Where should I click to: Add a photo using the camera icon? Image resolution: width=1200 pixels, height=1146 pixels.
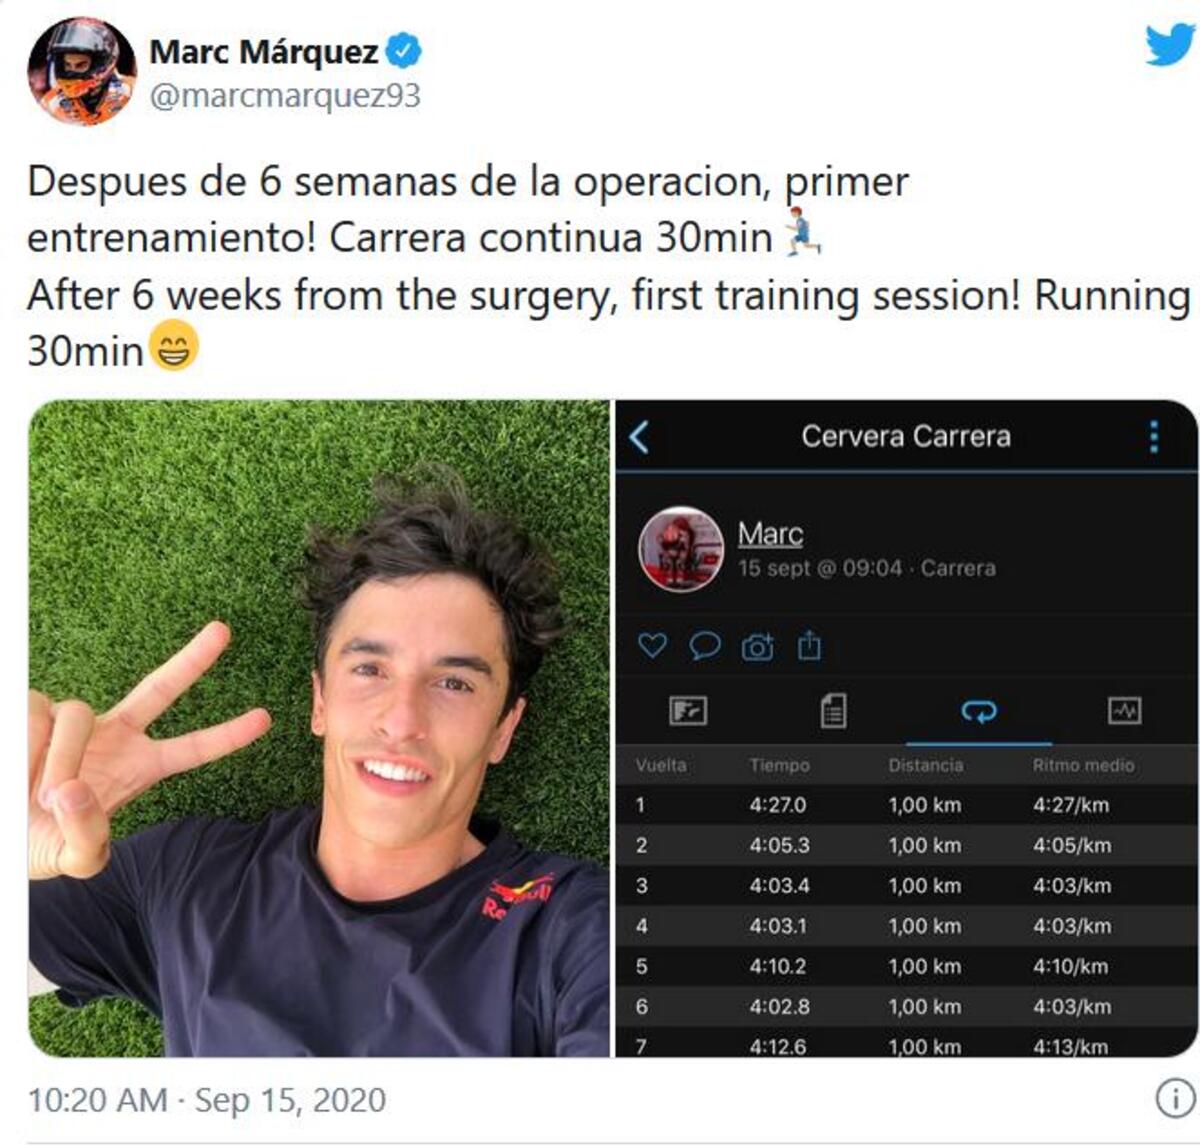click(758, 647)
